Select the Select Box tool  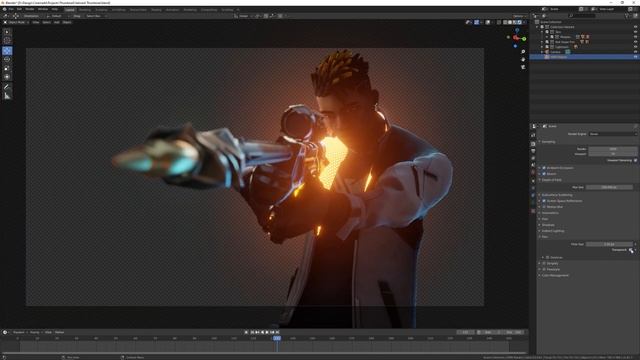pyautogui.click(x=7, y=32)
